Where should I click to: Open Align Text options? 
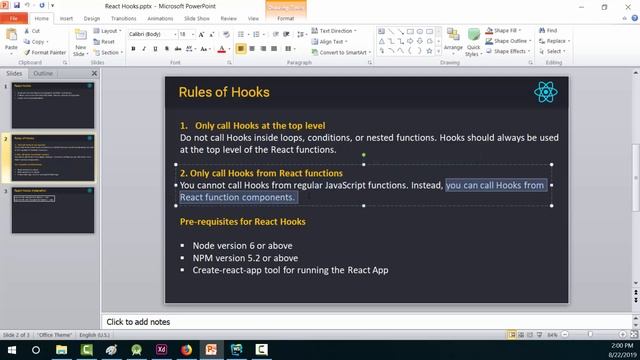coord(329,42)
